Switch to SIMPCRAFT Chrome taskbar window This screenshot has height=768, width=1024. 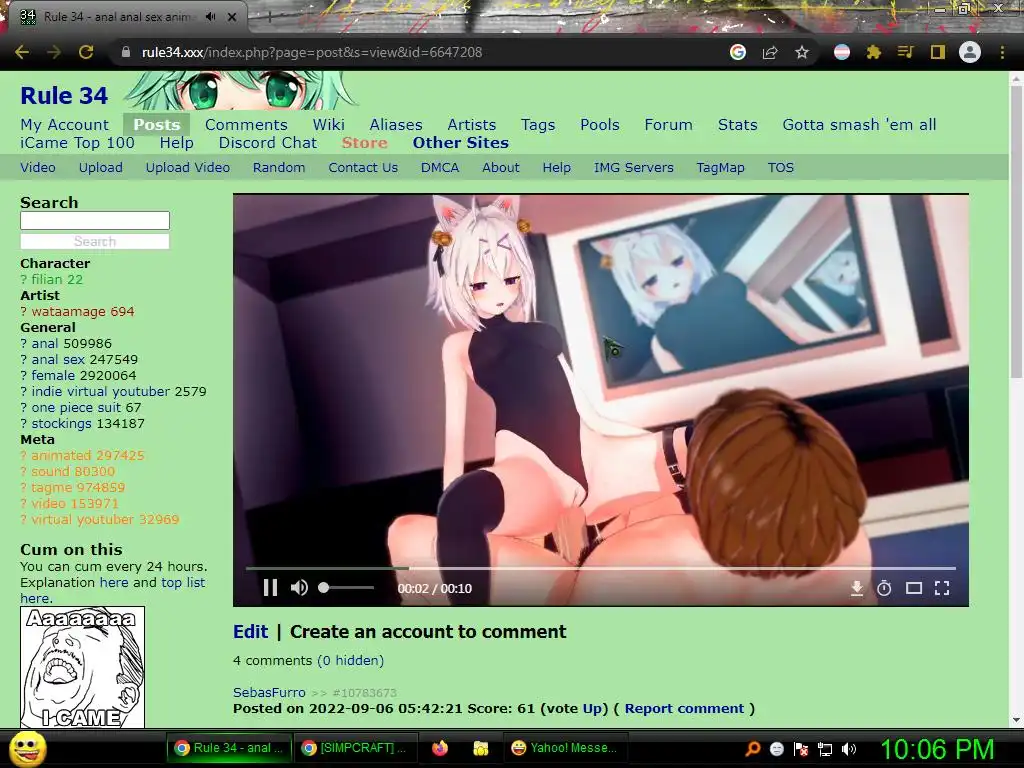click(355, 748)
